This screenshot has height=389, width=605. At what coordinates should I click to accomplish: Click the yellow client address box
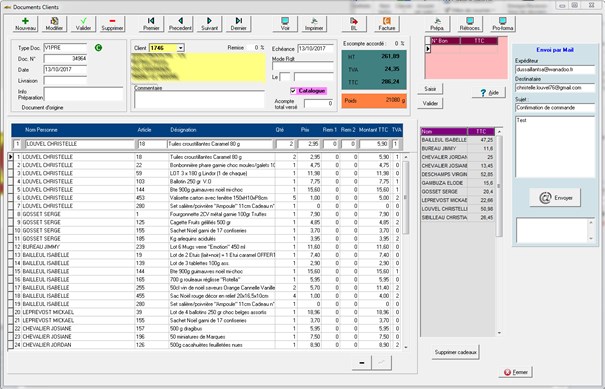click(198, 68)
